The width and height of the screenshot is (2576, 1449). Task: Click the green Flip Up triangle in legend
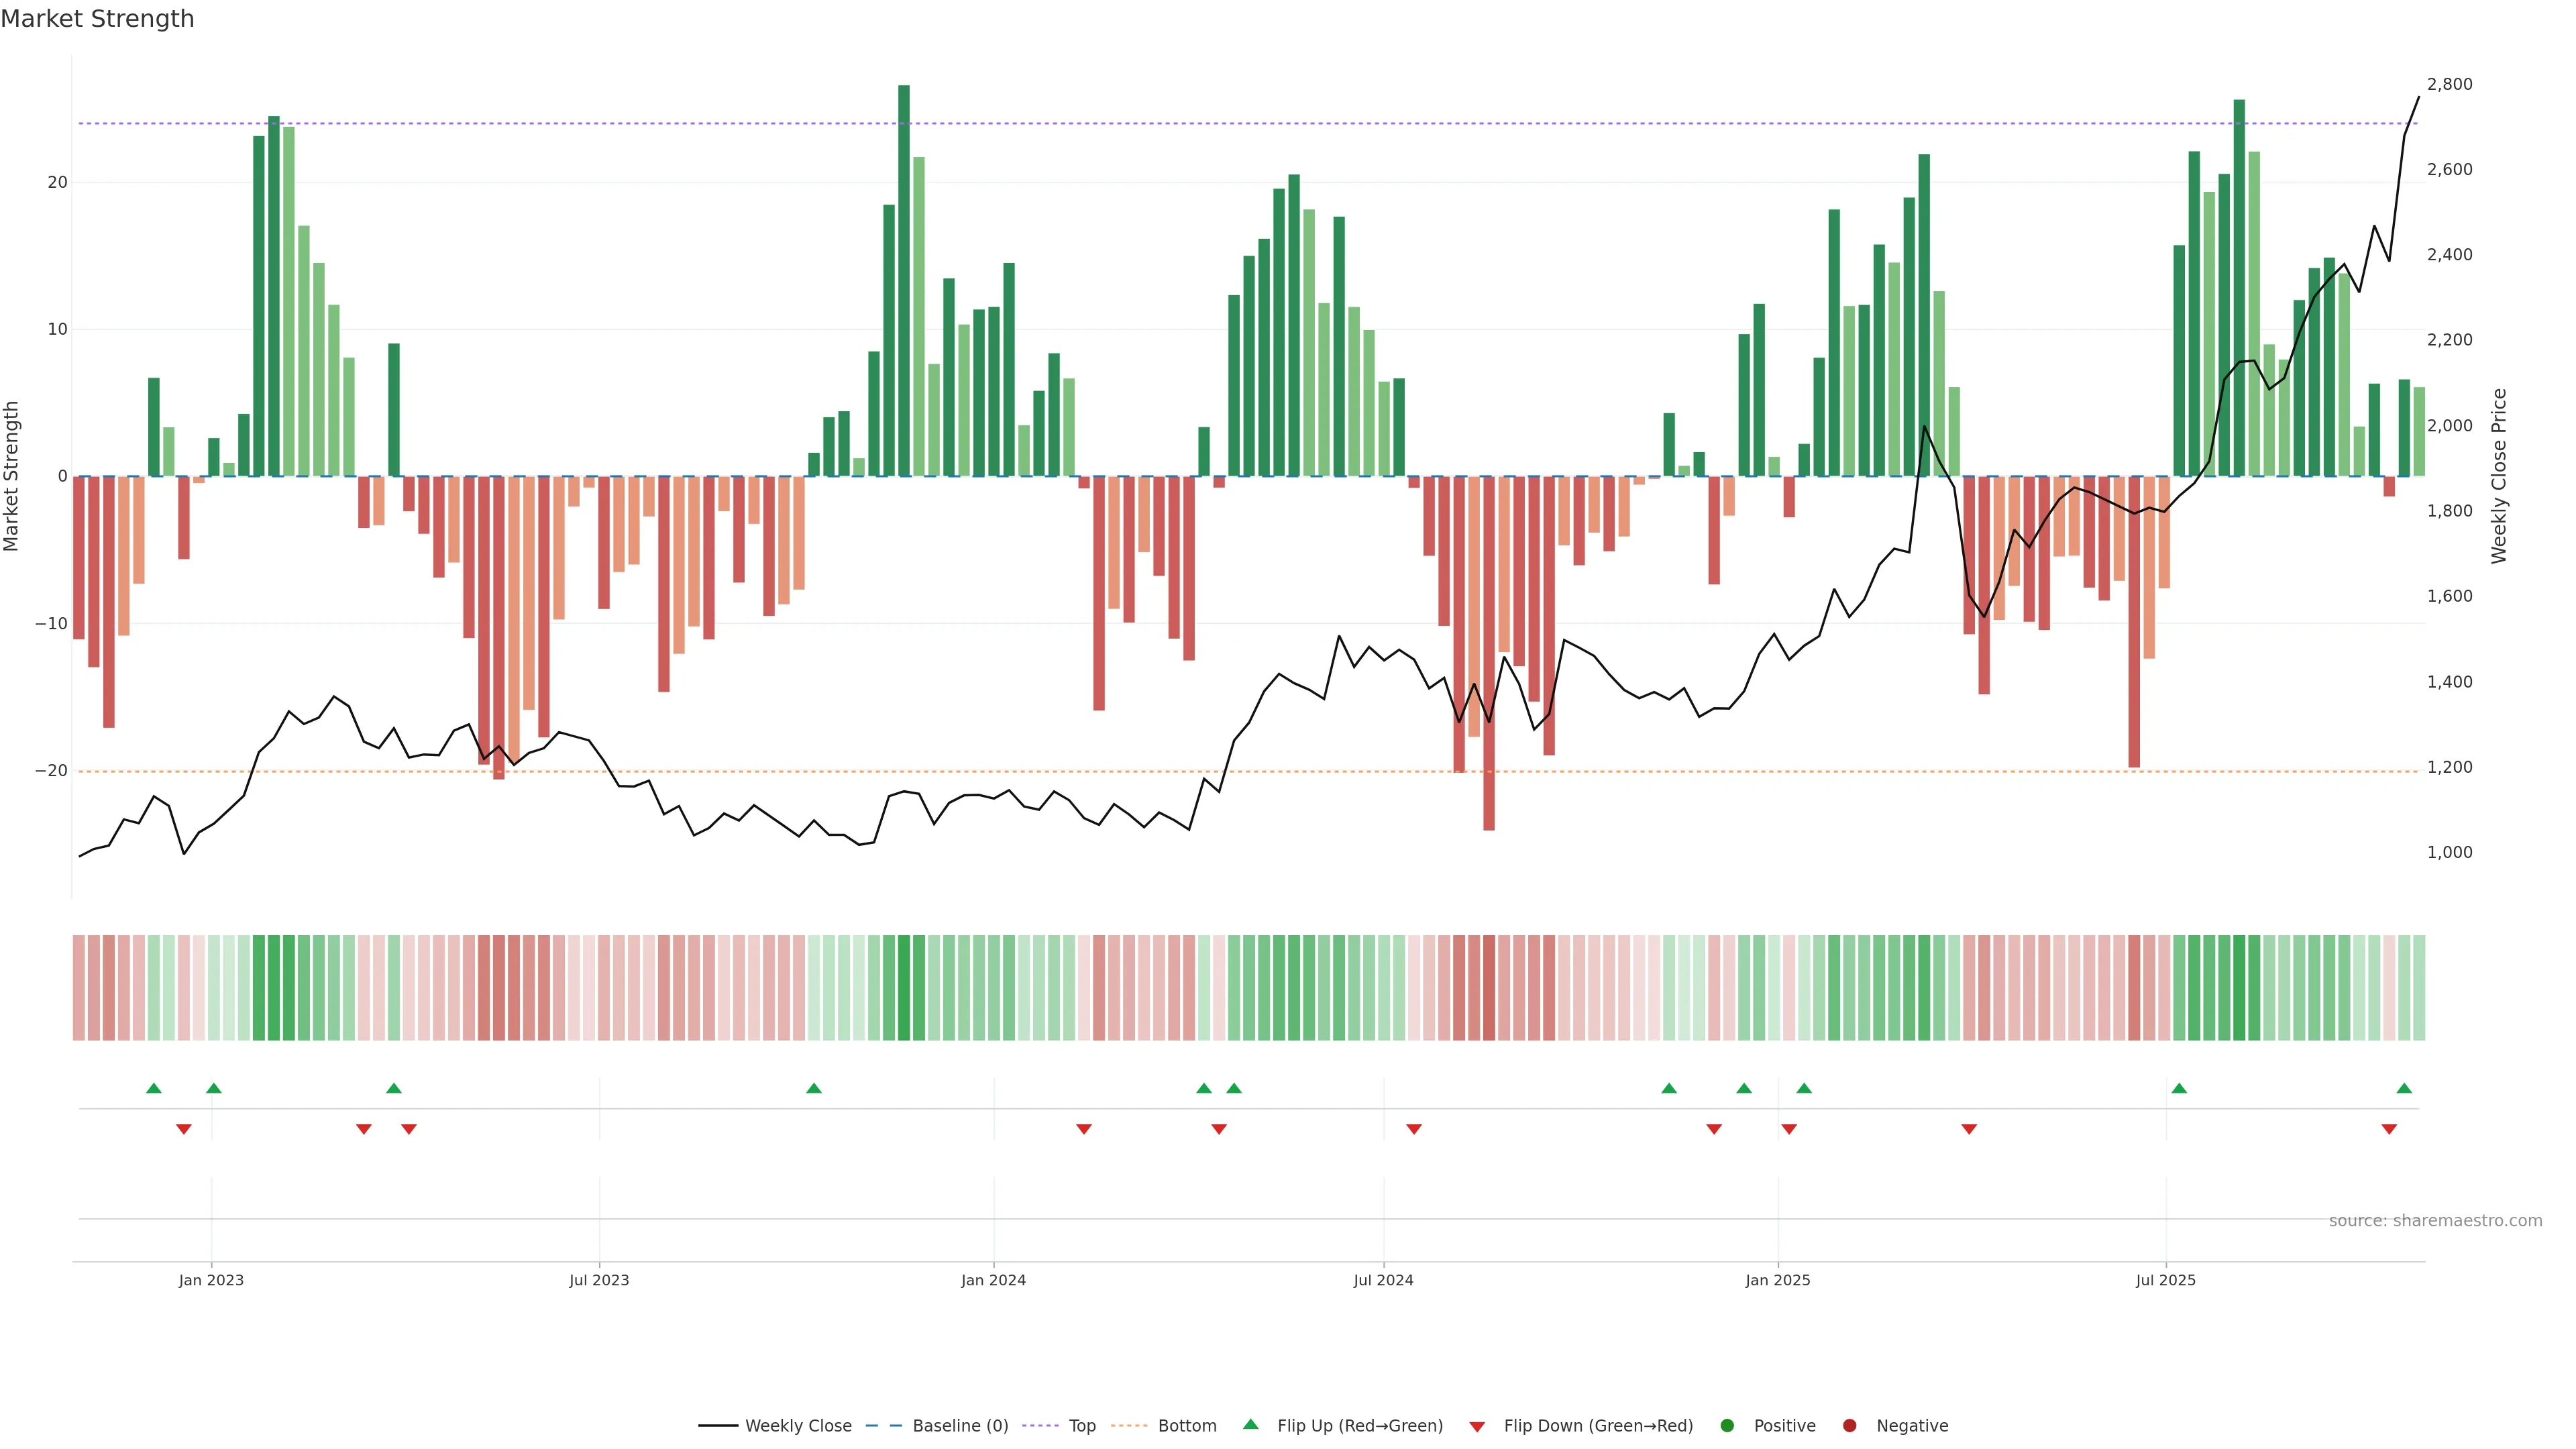pos(1250,1424)
